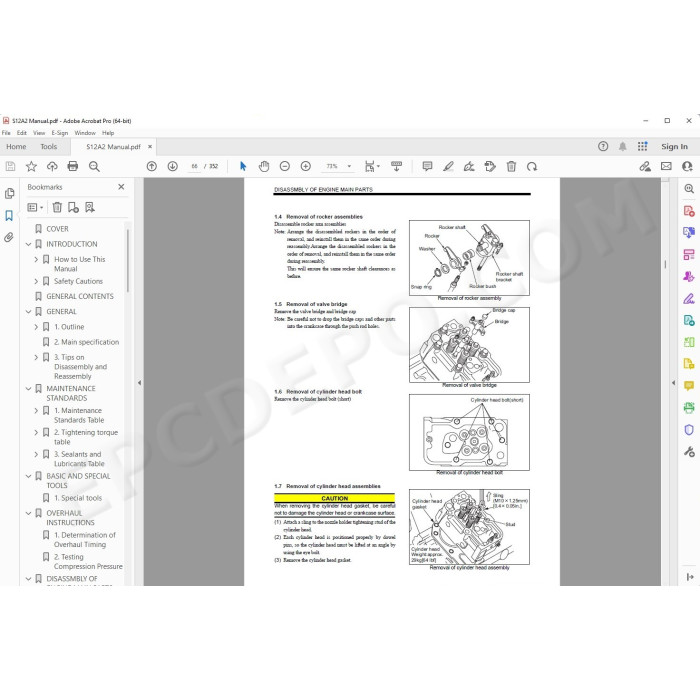This screenshot has height=700, width=700.
Task: Click the stamp tool icon
Action: (490, 167)
